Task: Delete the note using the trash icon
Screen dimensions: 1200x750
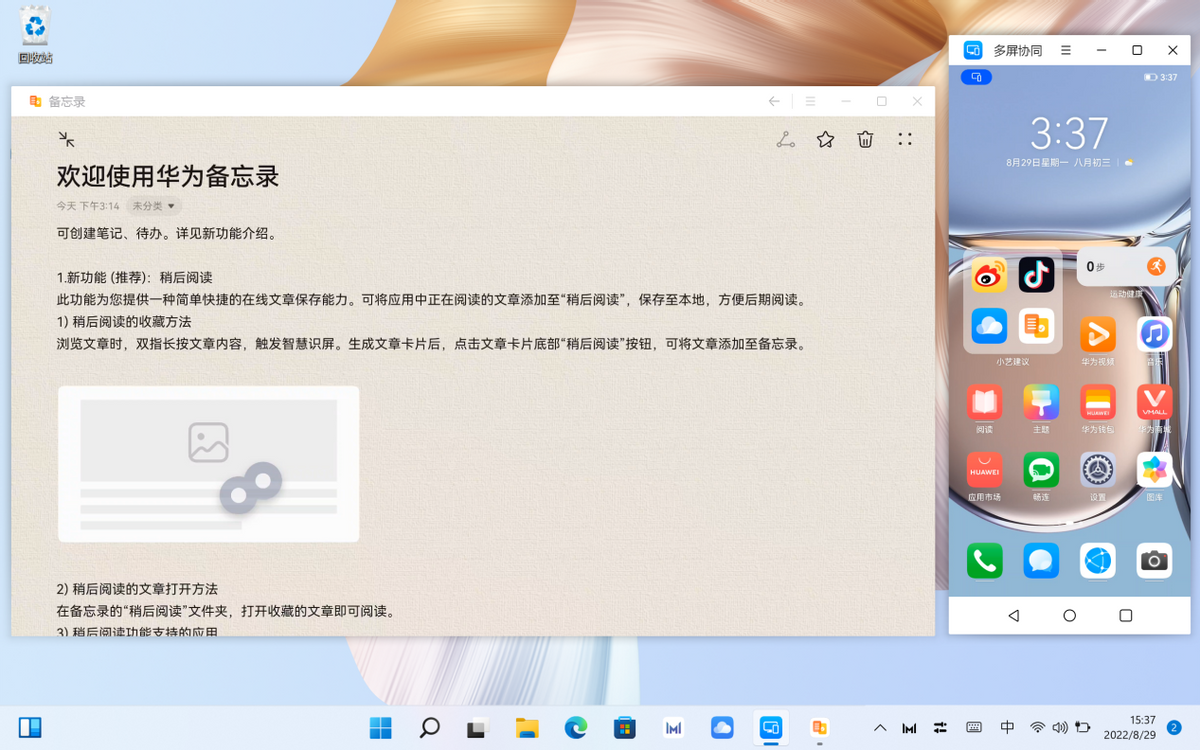Action: [x=865, y=140]
